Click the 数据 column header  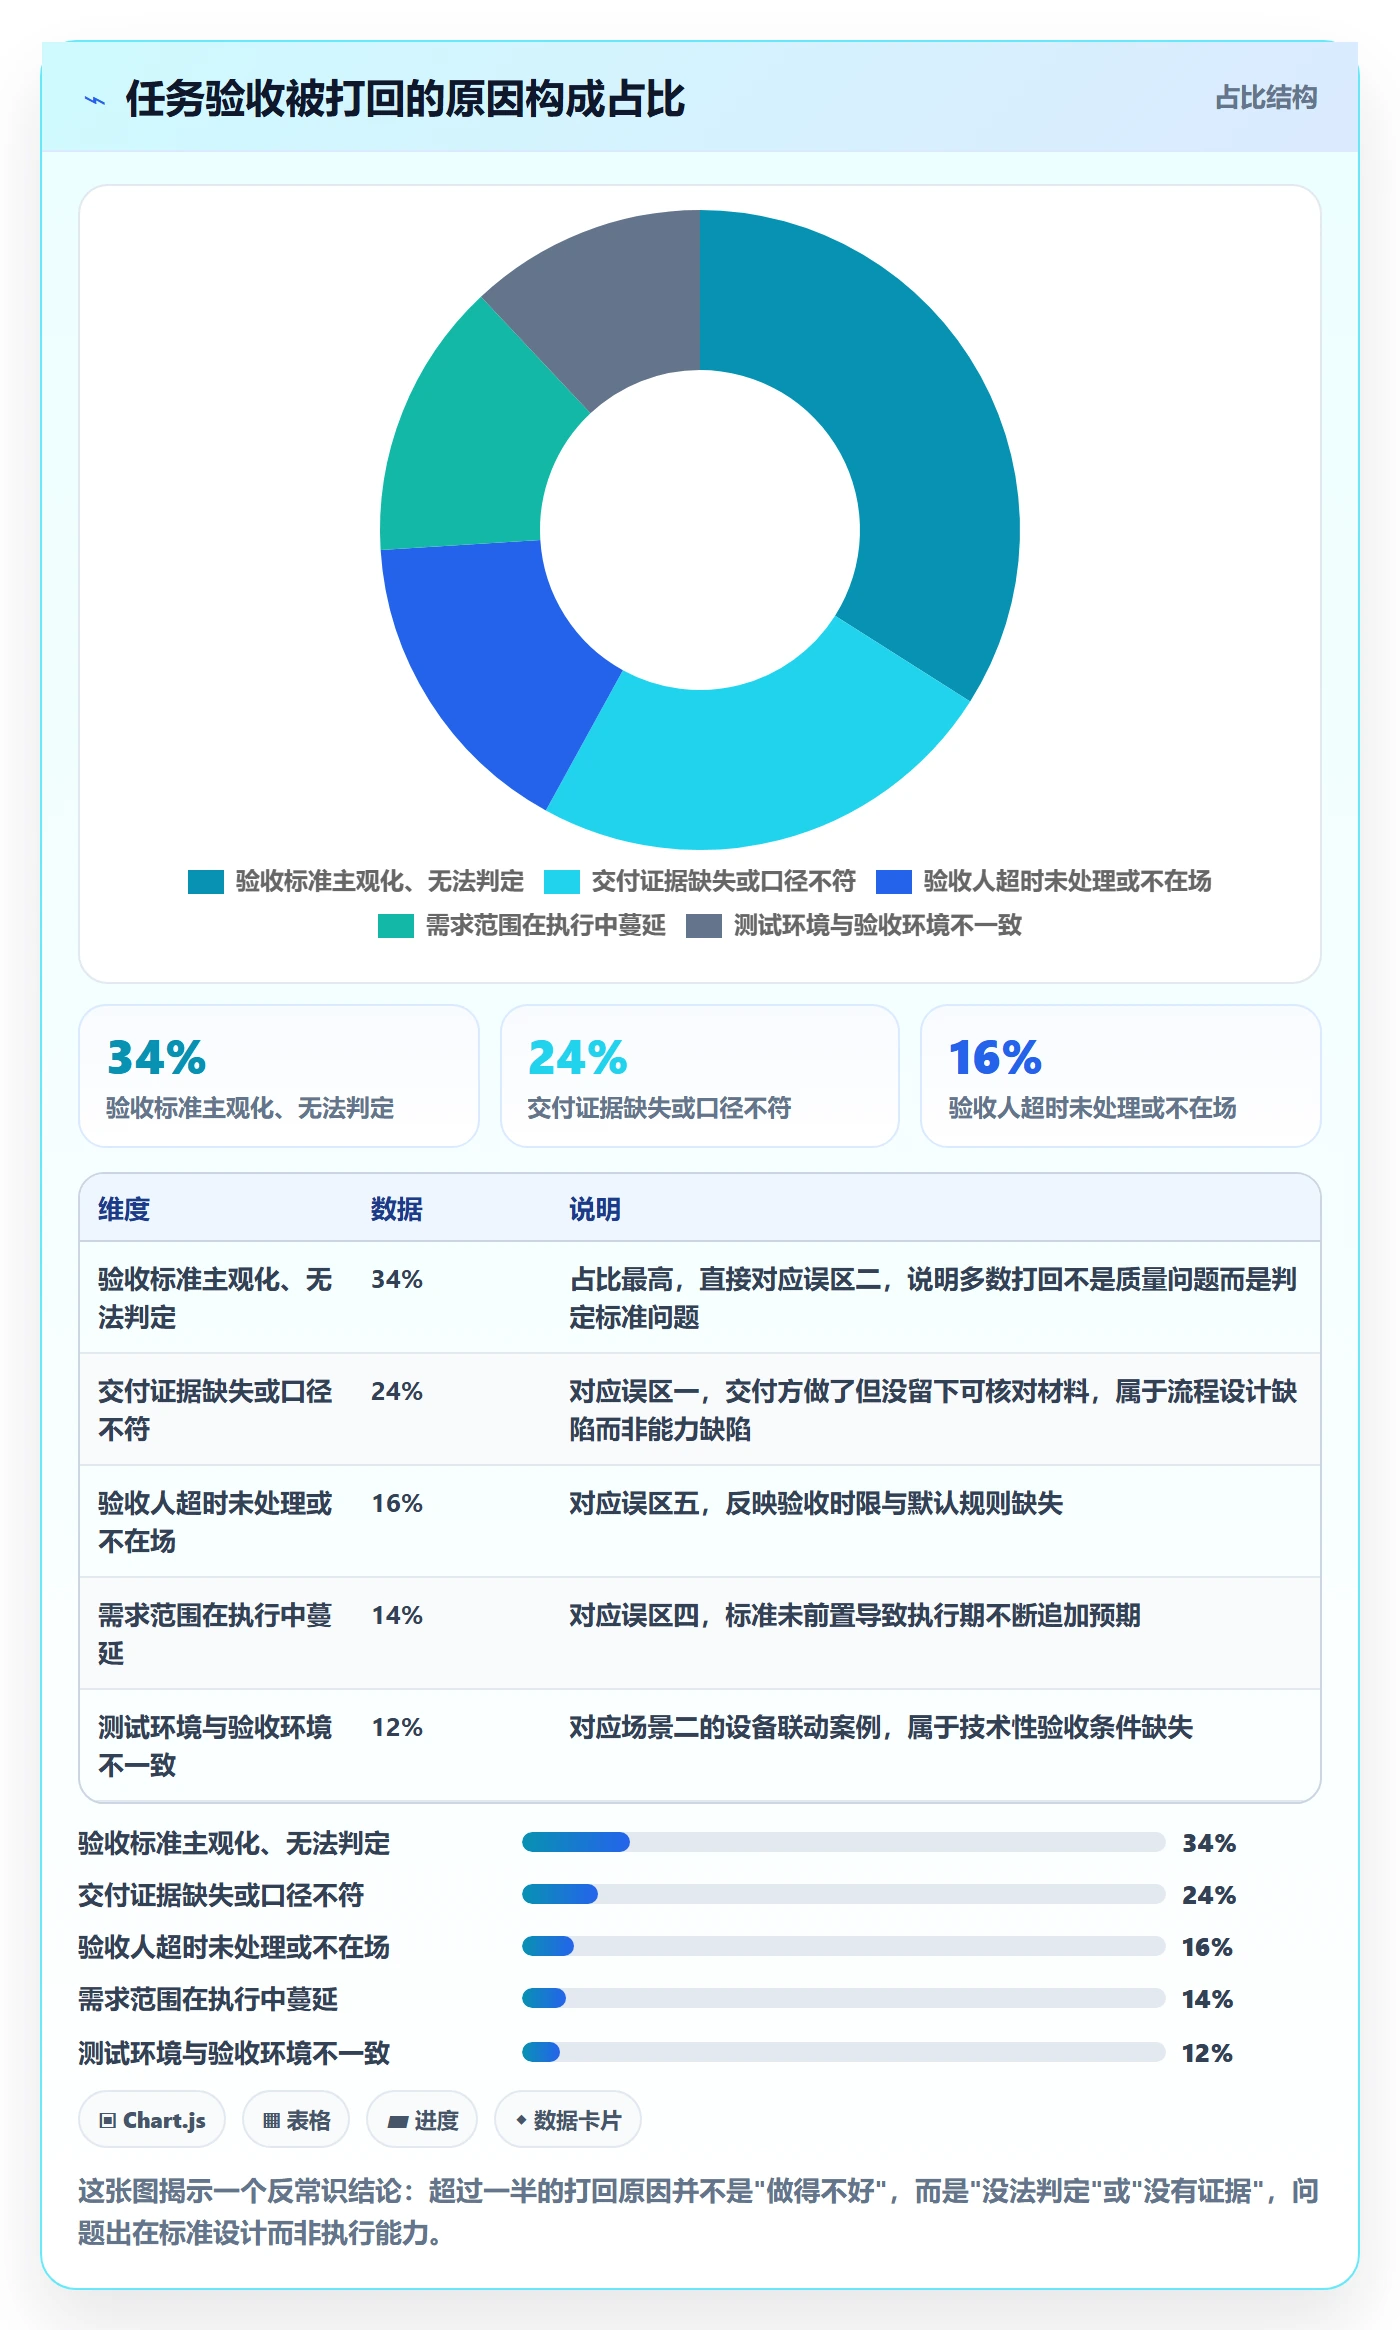tap(396, 1209)
